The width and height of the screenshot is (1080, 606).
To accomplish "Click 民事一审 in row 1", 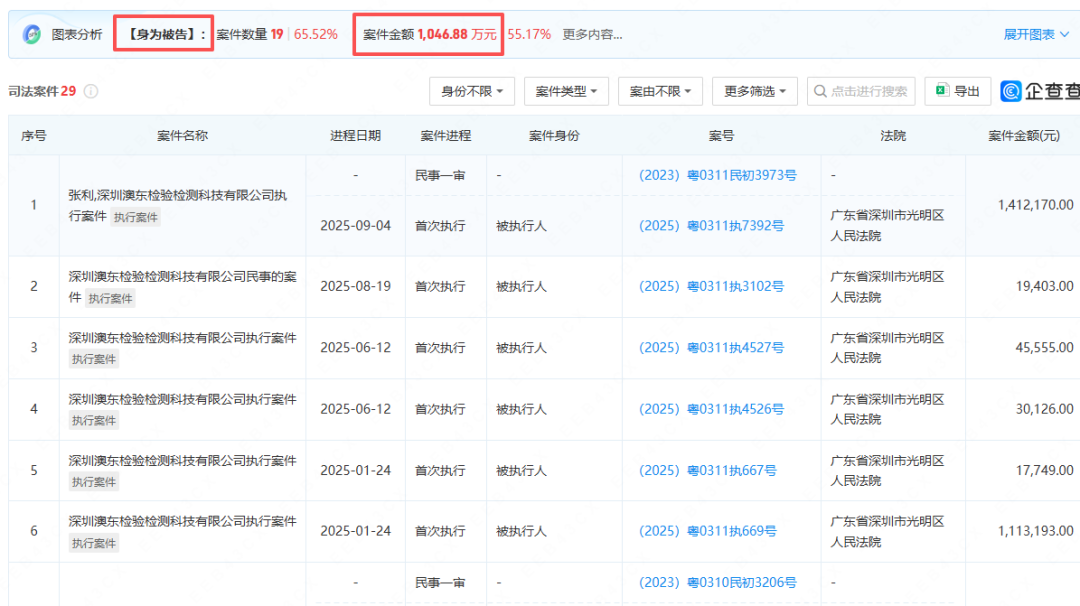I will tap(440, 176).
